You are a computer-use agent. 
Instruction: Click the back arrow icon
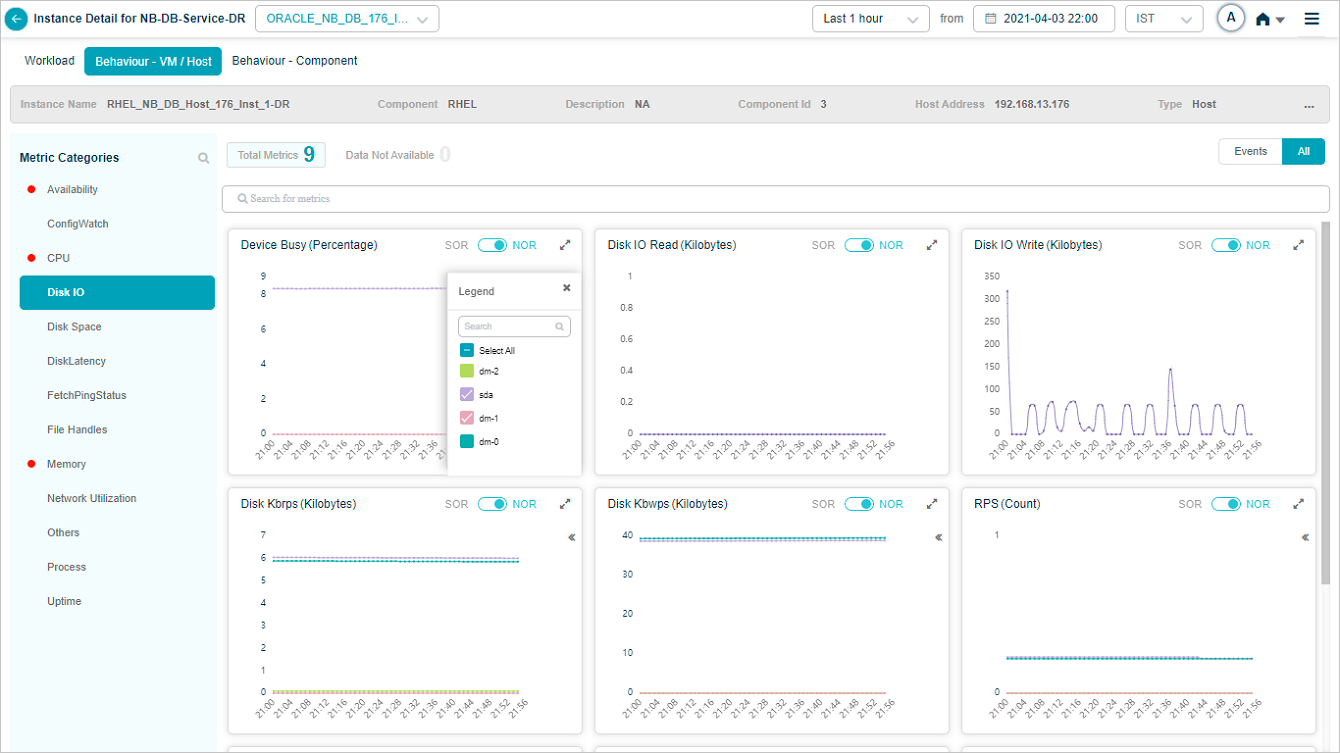click(x=16, y=19)
